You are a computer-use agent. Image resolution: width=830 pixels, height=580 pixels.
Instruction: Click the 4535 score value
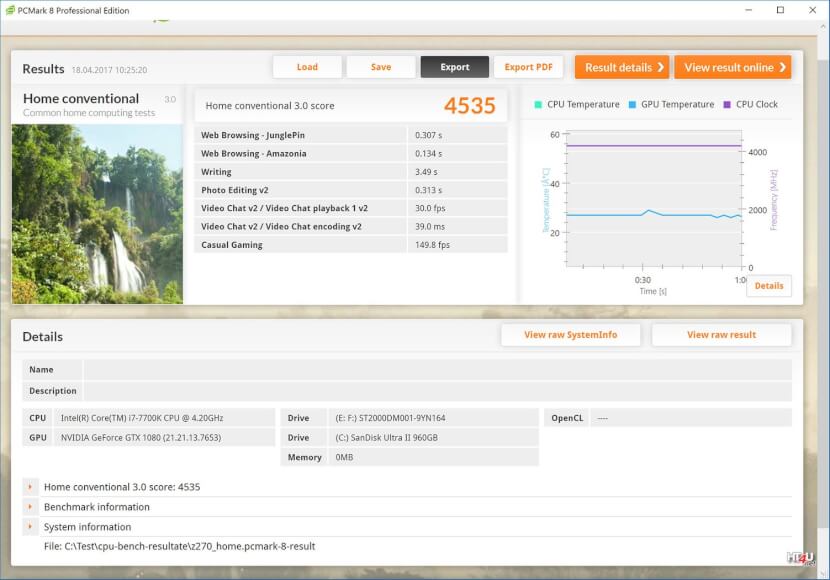tap(470, 106)
